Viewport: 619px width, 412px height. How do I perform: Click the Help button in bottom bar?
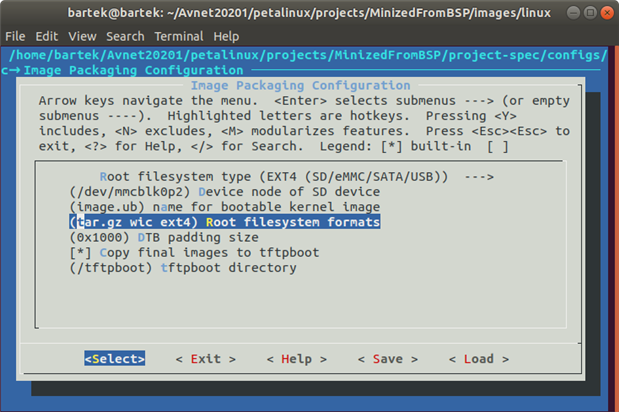click(289, 359)
